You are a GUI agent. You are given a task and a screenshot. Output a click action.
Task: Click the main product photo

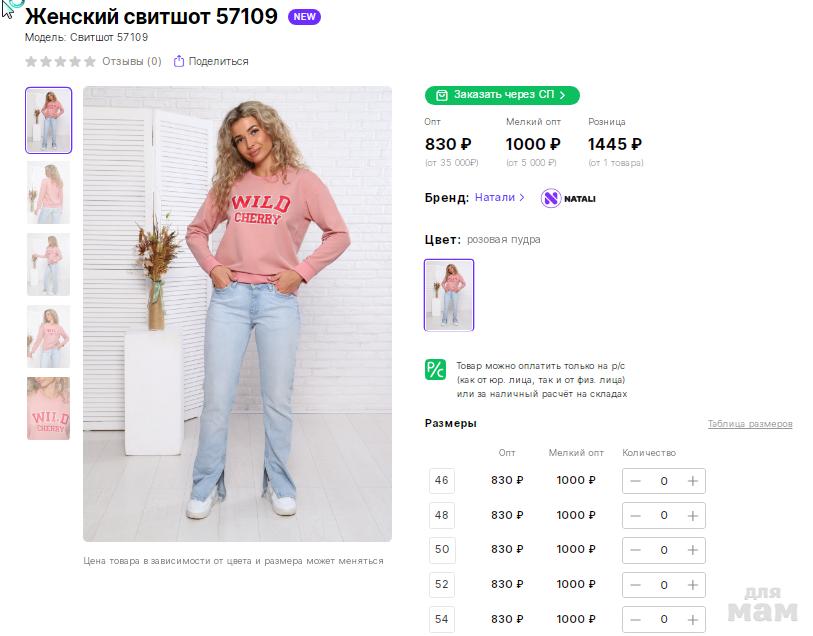[237, 313]
